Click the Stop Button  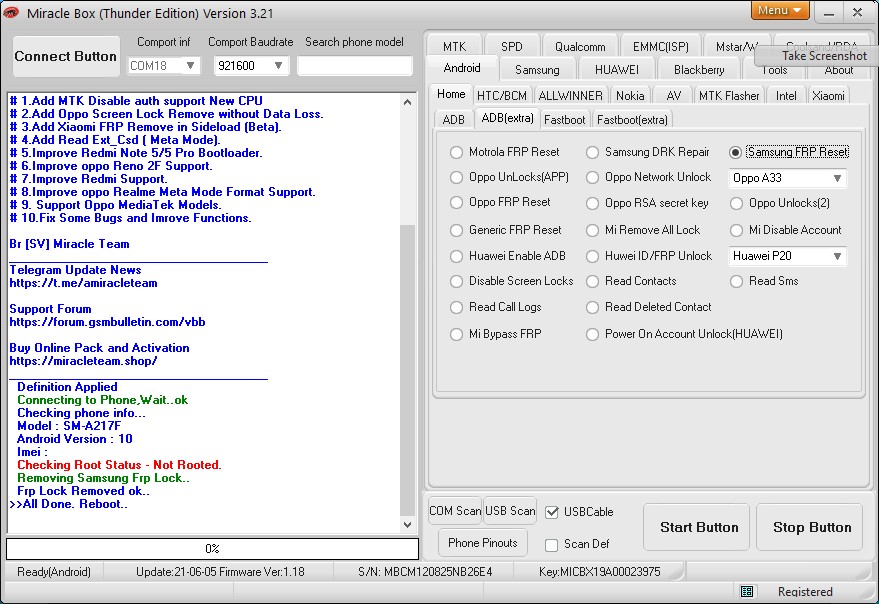(x=809, y=527)
